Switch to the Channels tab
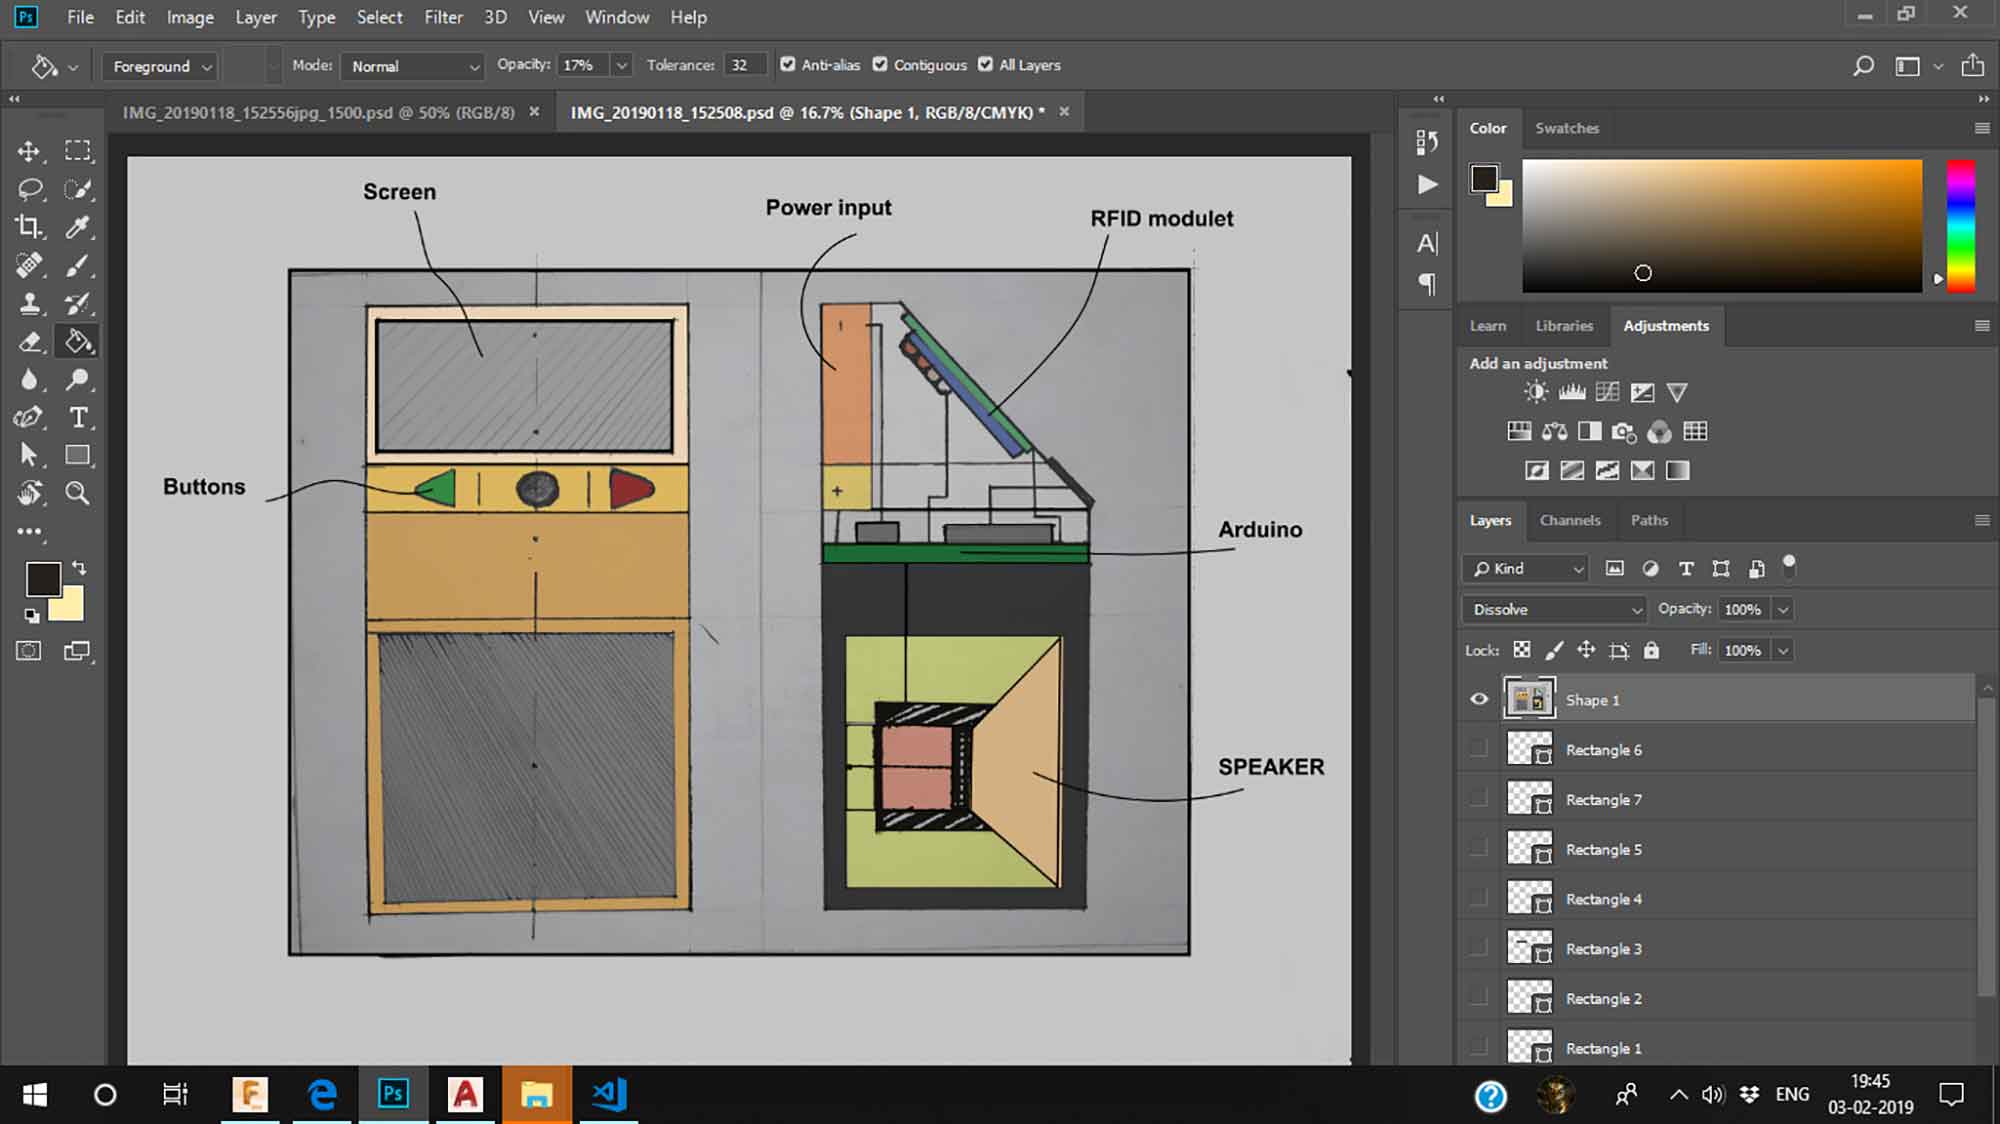The width and height of the screenshot is (2000, 1124). (1569, 519)
